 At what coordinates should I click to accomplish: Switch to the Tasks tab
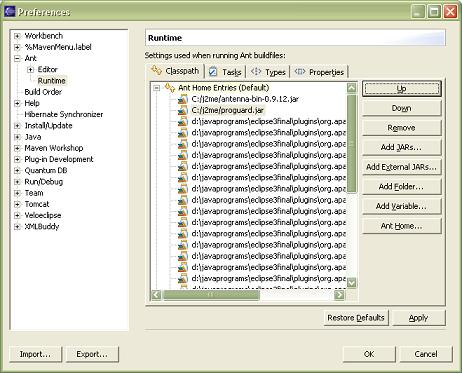[x=225, y=72]
